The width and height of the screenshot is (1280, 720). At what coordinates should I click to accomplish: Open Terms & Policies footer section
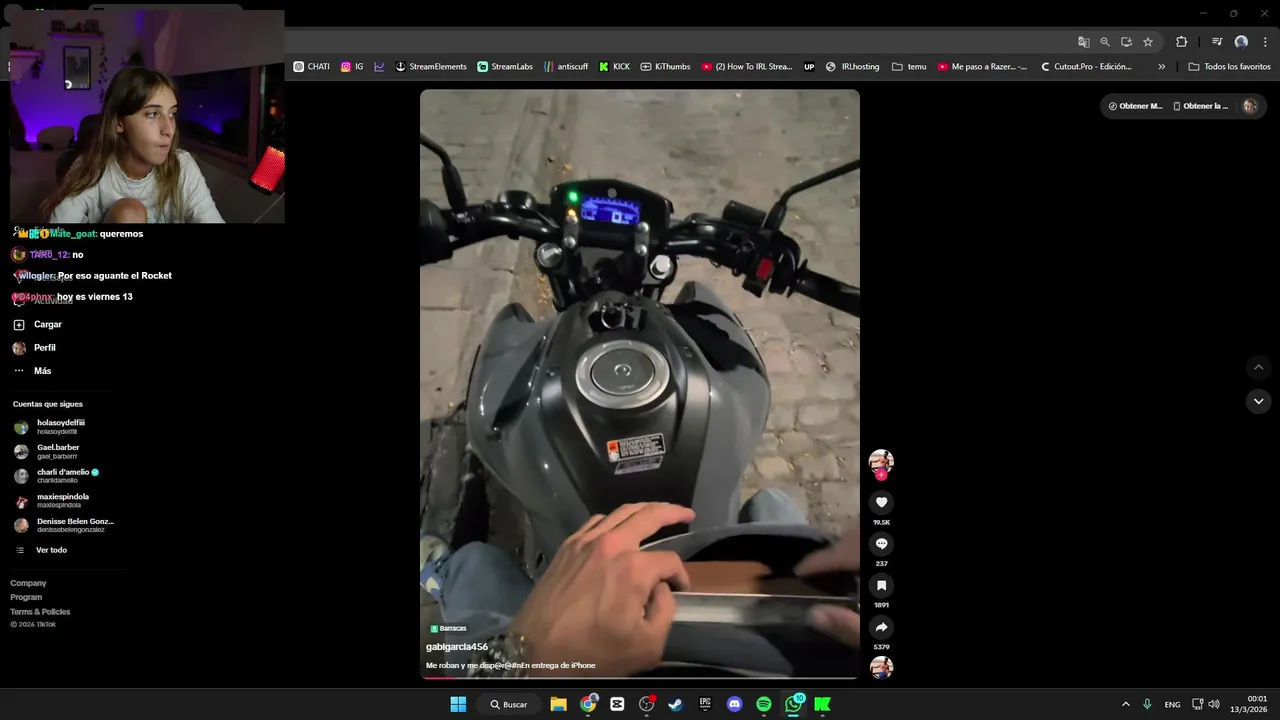click(40, 611)
